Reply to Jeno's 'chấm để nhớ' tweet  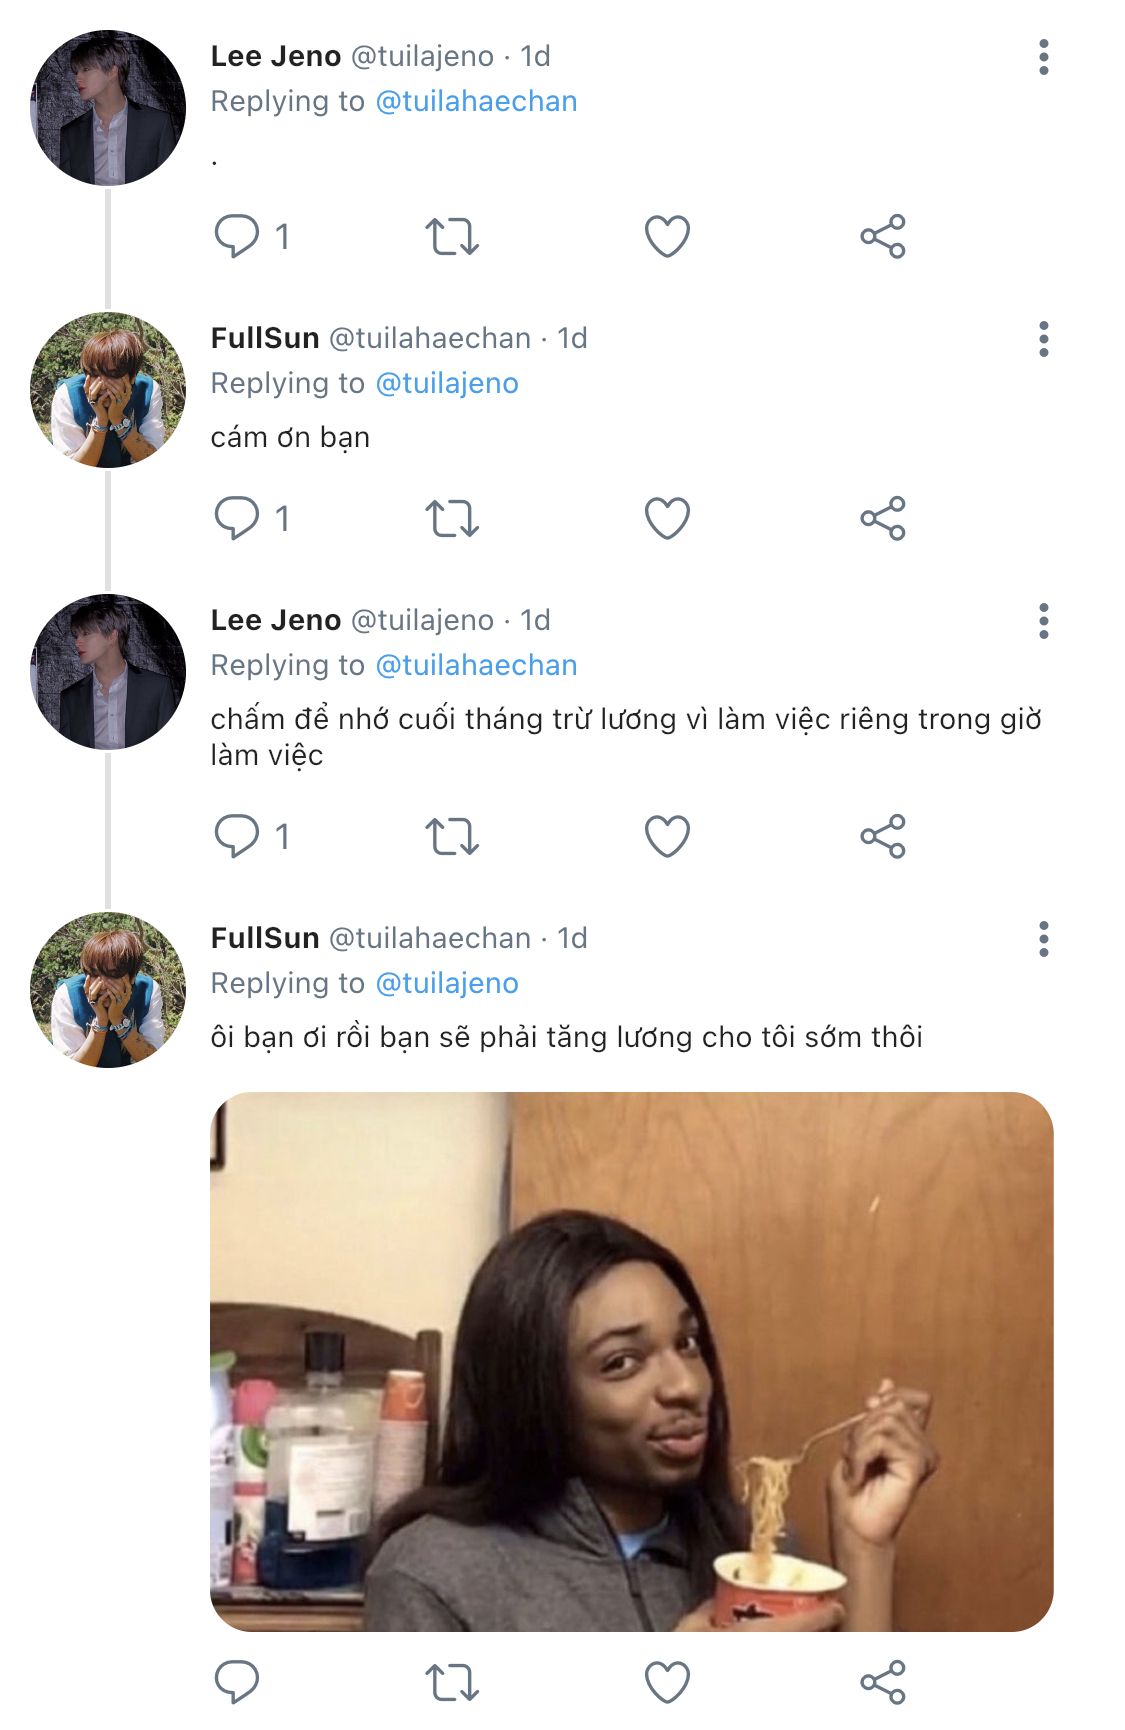pos(237,837)
